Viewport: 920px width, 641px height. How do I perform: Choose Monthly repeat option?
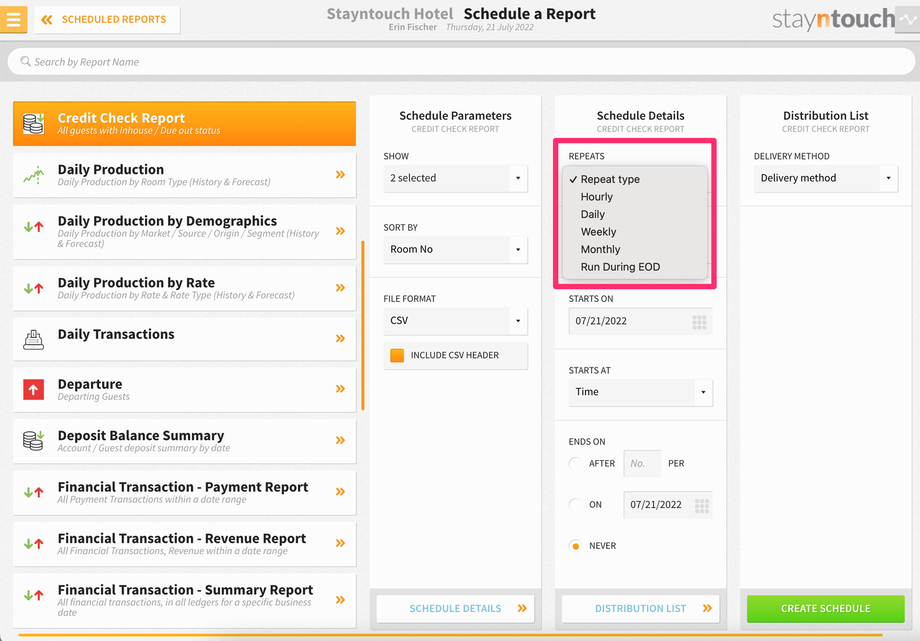click(x=634, y=249)
